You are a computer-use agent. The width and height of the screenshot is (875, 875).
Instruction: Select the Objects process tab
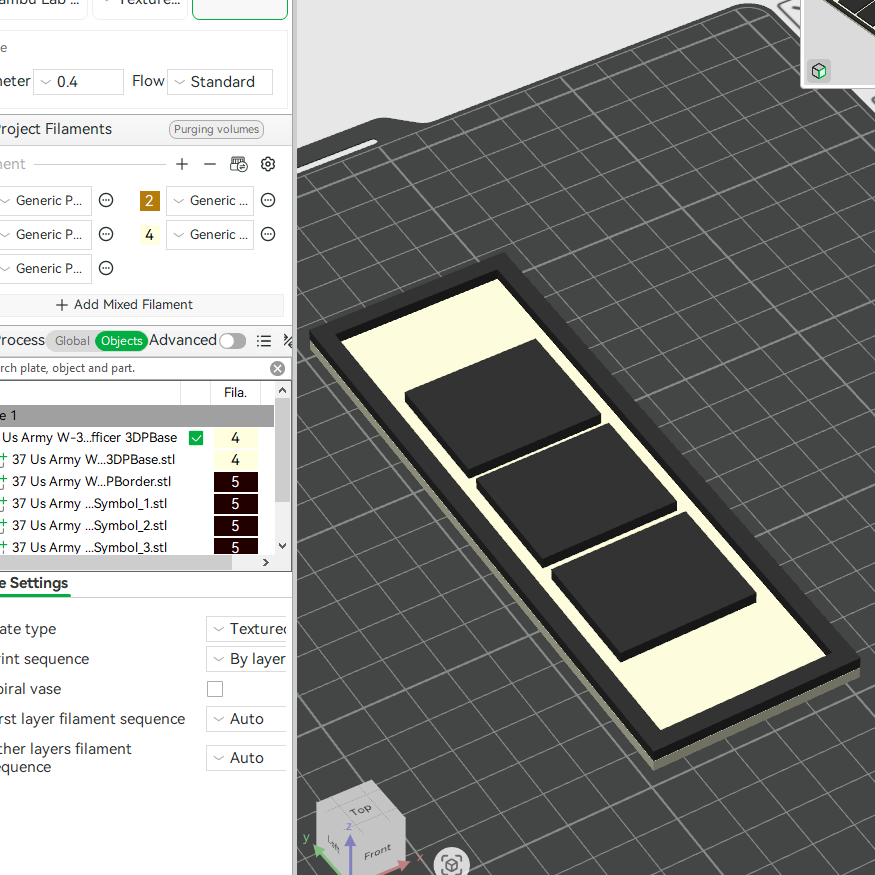pyautogui.click(x=122, y=340)
